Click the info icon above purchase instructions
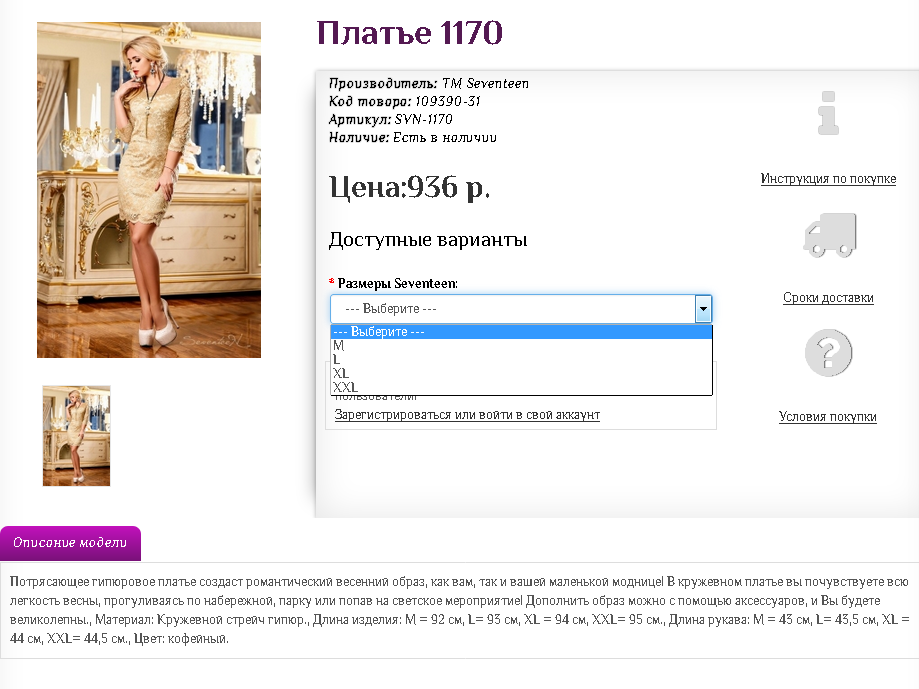Viewport: 919px width, 689px height. click(828, 113)
